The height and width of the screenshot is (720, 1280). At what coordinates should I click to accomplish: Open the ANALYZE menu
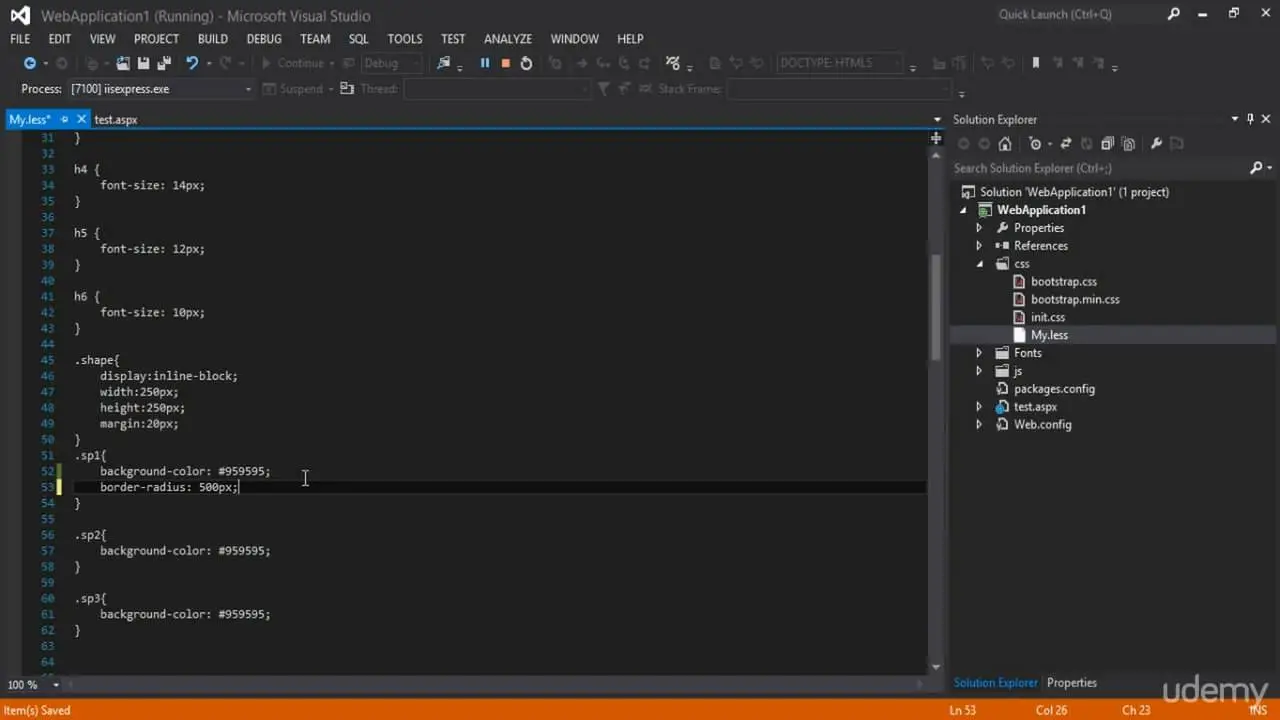click(x=508, y=39)
